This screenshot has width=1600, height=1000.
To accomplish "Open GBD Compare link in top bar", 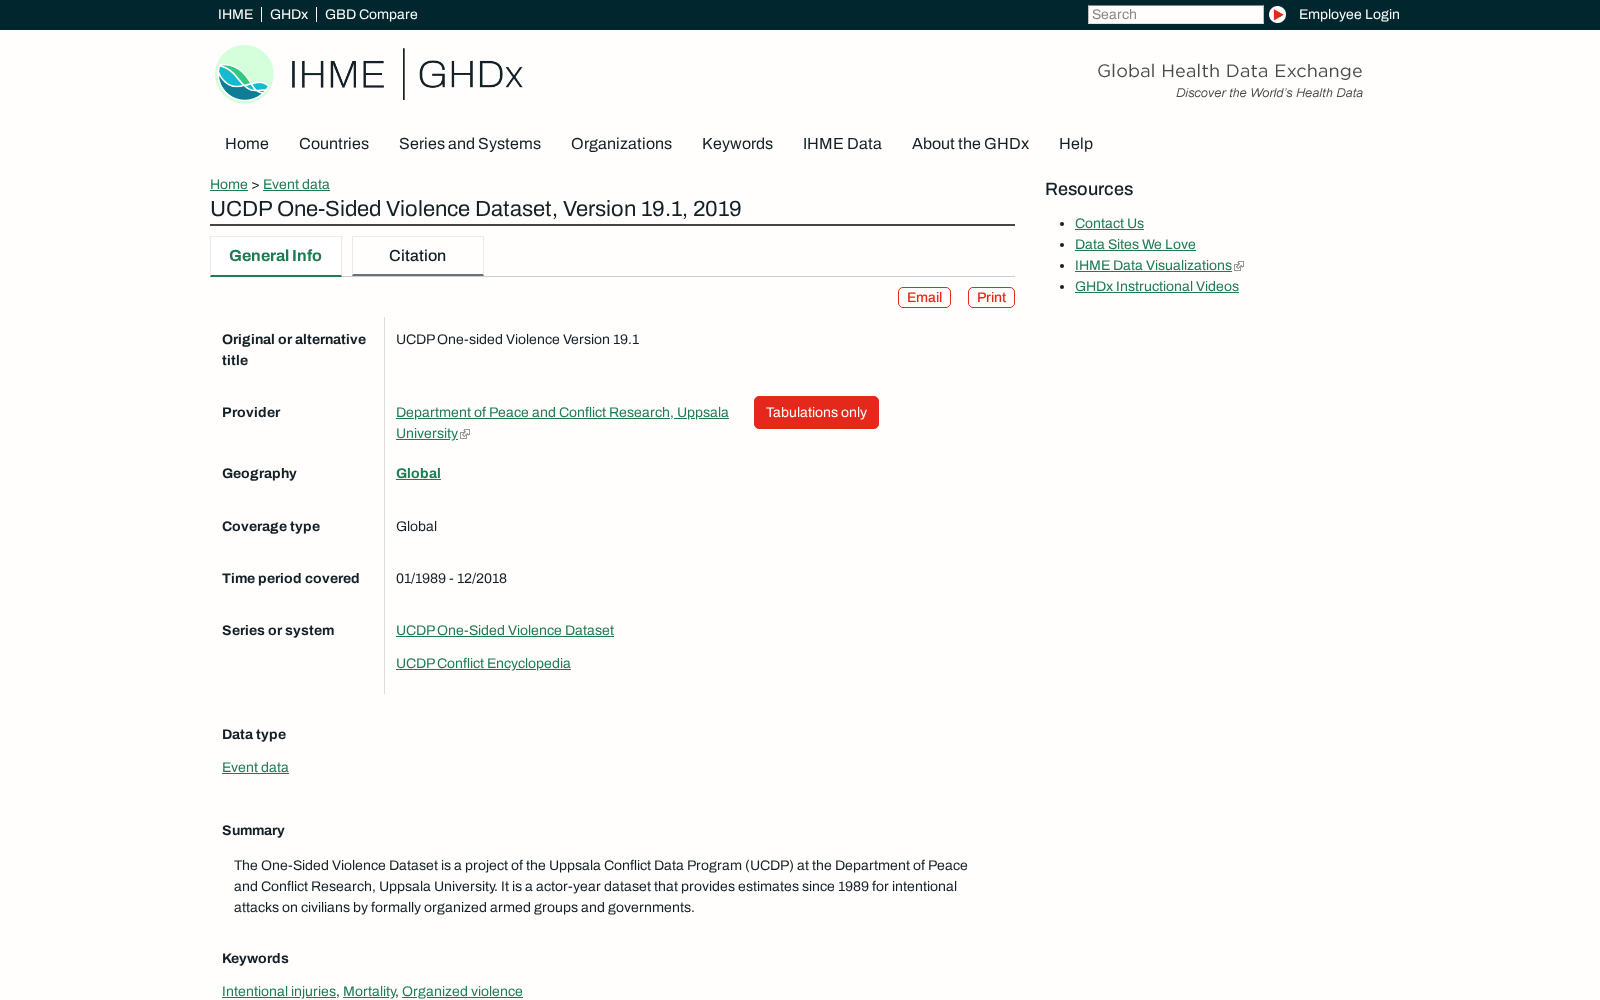I will (x=371, y=14).
